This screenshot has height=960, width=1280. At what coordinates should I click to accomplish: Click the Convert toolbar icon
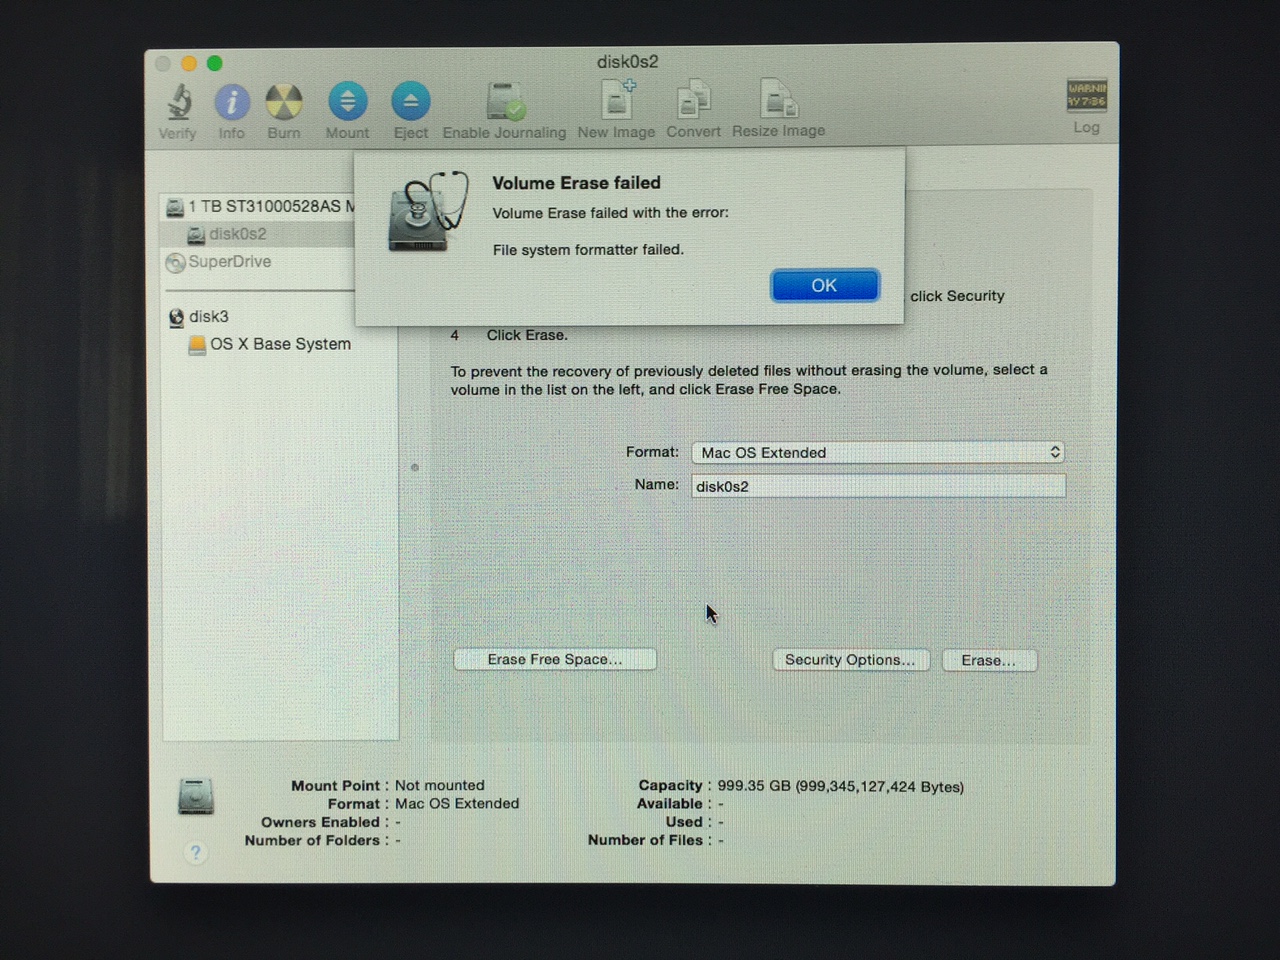coord(693,100)
